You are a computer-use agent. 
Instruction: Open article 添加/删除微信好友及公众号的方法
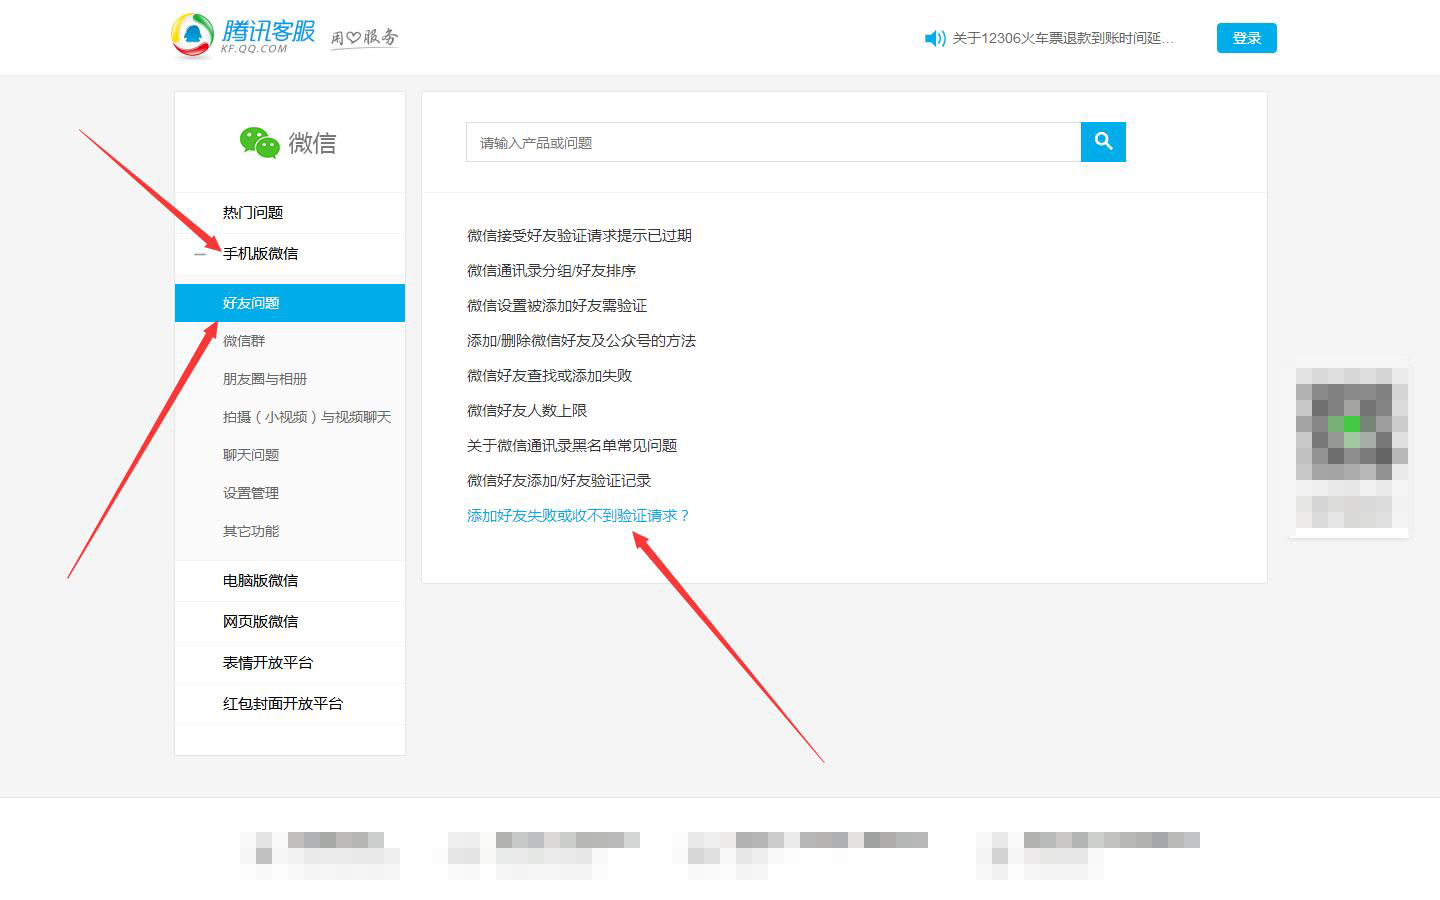pos(581,341)
